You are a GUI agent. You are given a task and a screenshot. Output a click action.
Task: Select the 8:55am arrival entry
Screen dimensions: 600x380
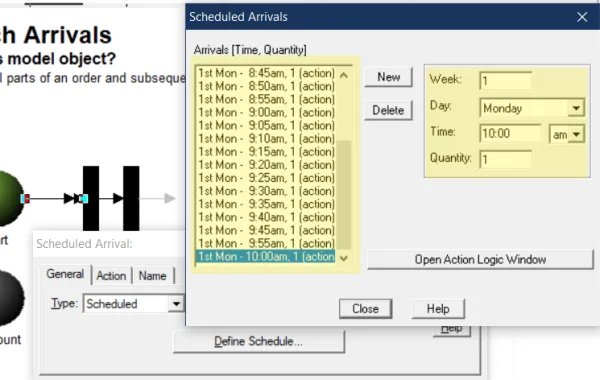pyautogui.click(x=266, y=99)
